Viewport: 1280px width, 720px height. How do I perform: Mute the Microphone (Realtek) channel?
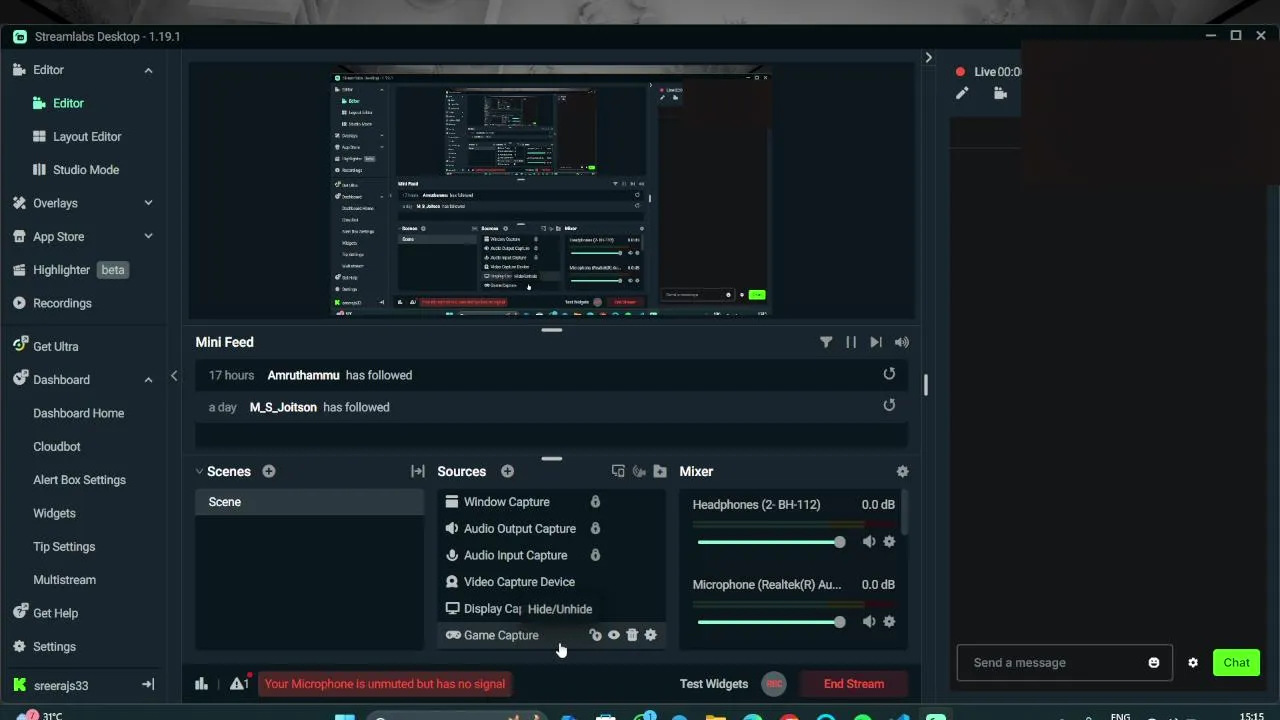tap(869, 621)
